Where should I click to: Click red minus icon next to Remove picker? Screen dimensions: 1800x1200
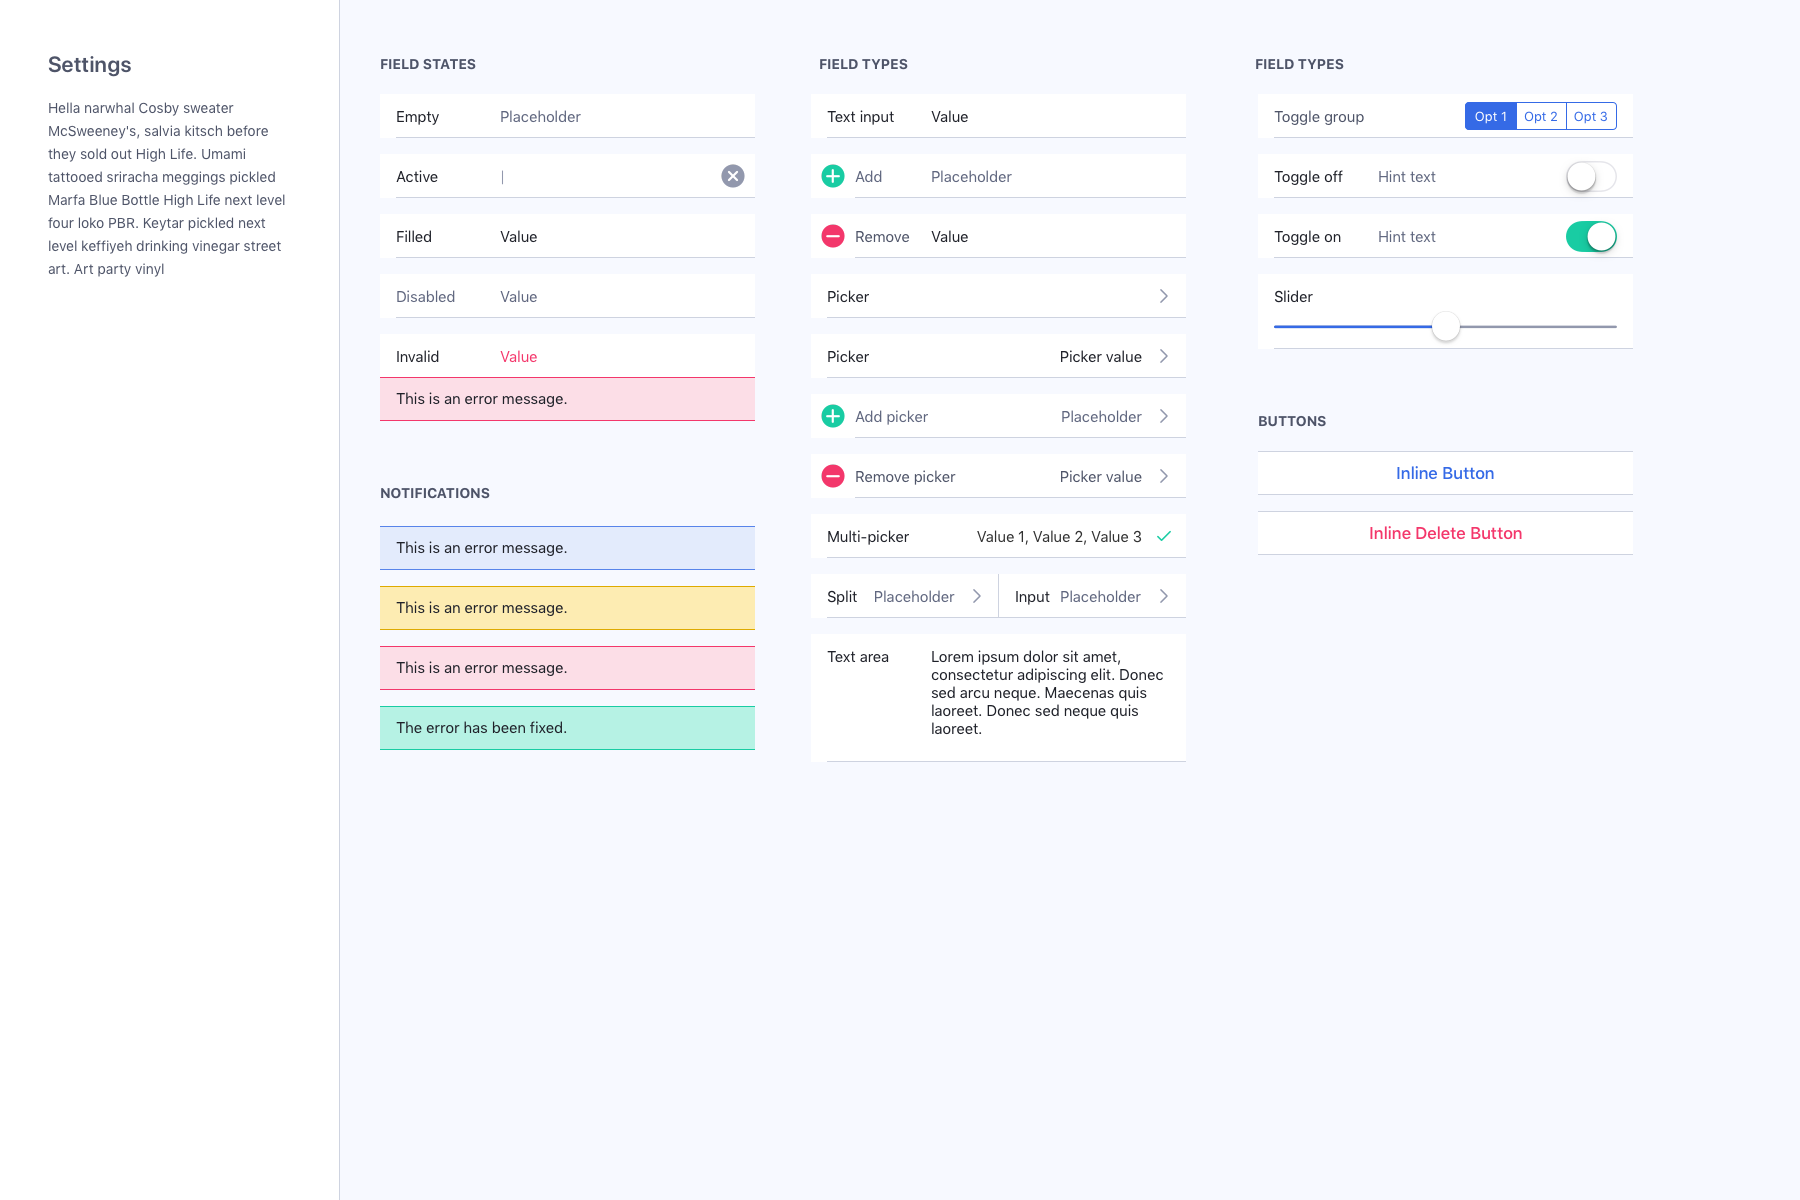833,476
